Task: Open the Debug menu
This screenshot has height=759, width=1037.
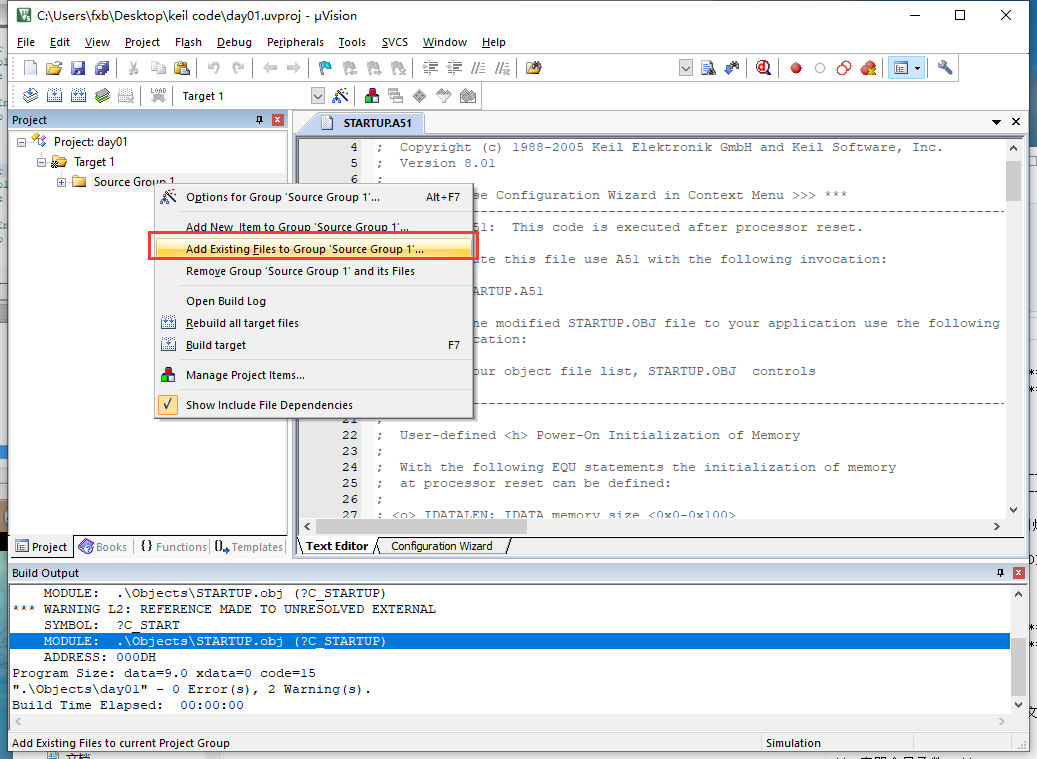Action: click(x=234, y=42)
